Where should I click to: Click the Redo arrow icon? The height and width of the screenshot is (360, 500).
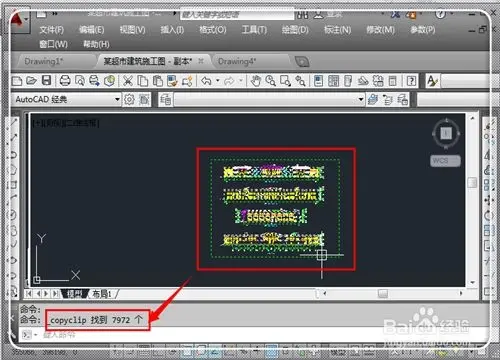(229, 81)
